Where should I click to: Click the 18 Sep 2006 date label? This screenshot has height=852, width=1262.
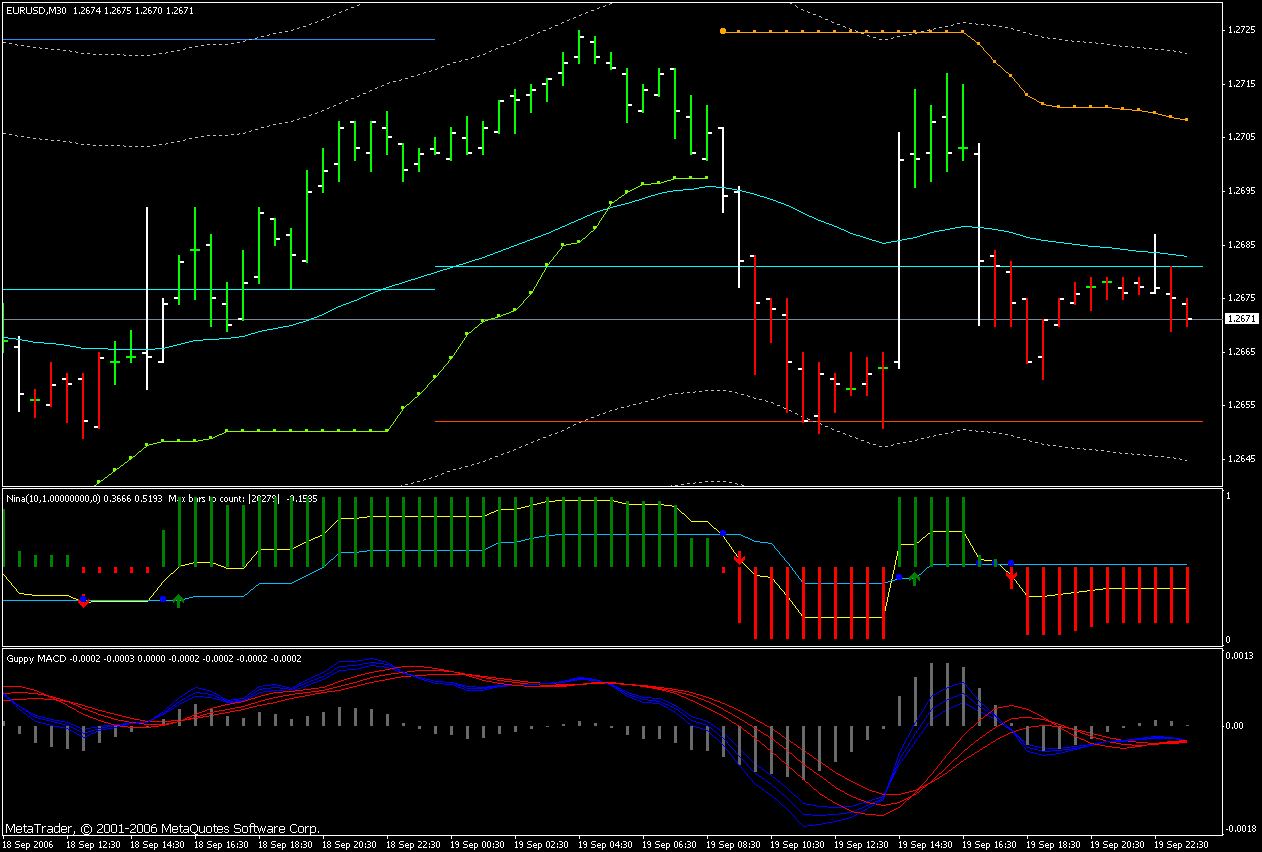pos(27,845)
